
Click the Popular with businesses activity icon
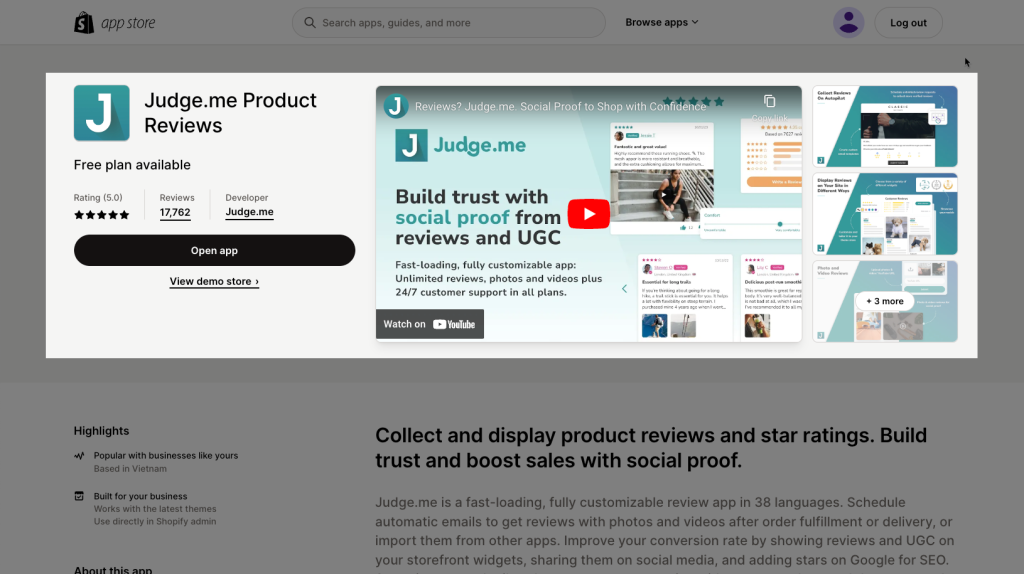click(79, 456)
